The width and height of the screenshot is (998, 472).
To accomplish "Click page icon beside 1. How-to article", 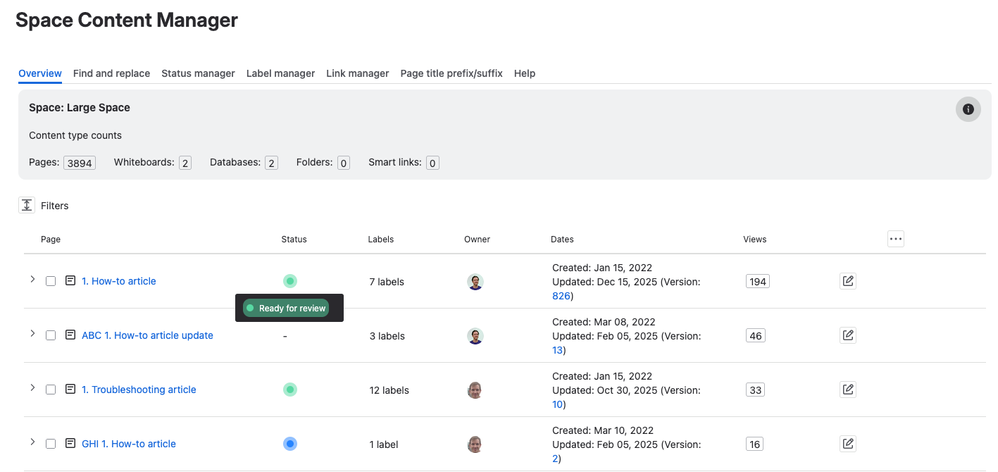I will 70,281.
